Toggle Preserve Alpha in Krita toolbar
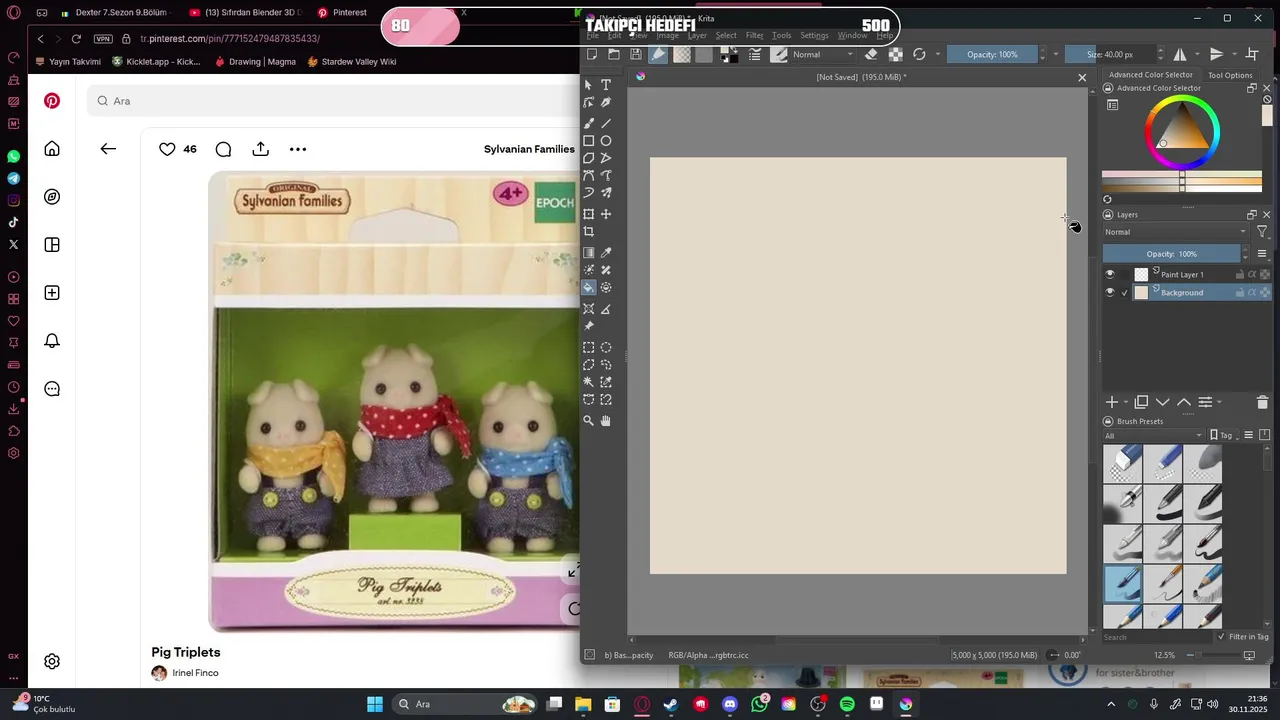This screenshot has height=720, width=1280. (x=896, y=54)
